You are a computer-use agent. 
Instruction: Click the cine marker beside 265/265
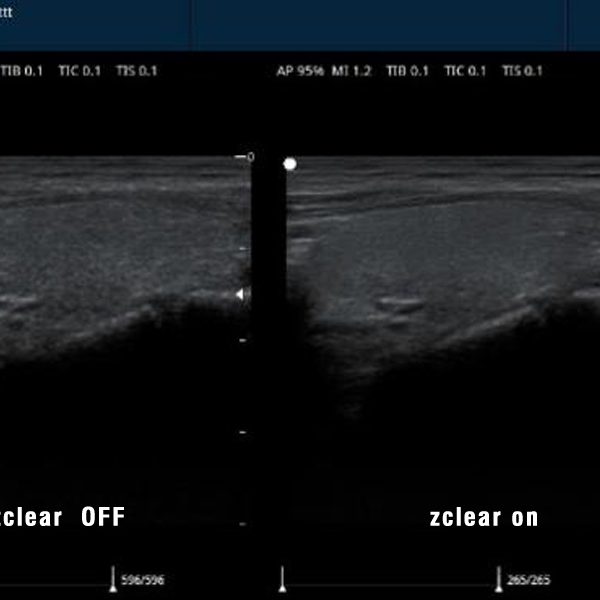pyautogui.click(x=497, y=579)
